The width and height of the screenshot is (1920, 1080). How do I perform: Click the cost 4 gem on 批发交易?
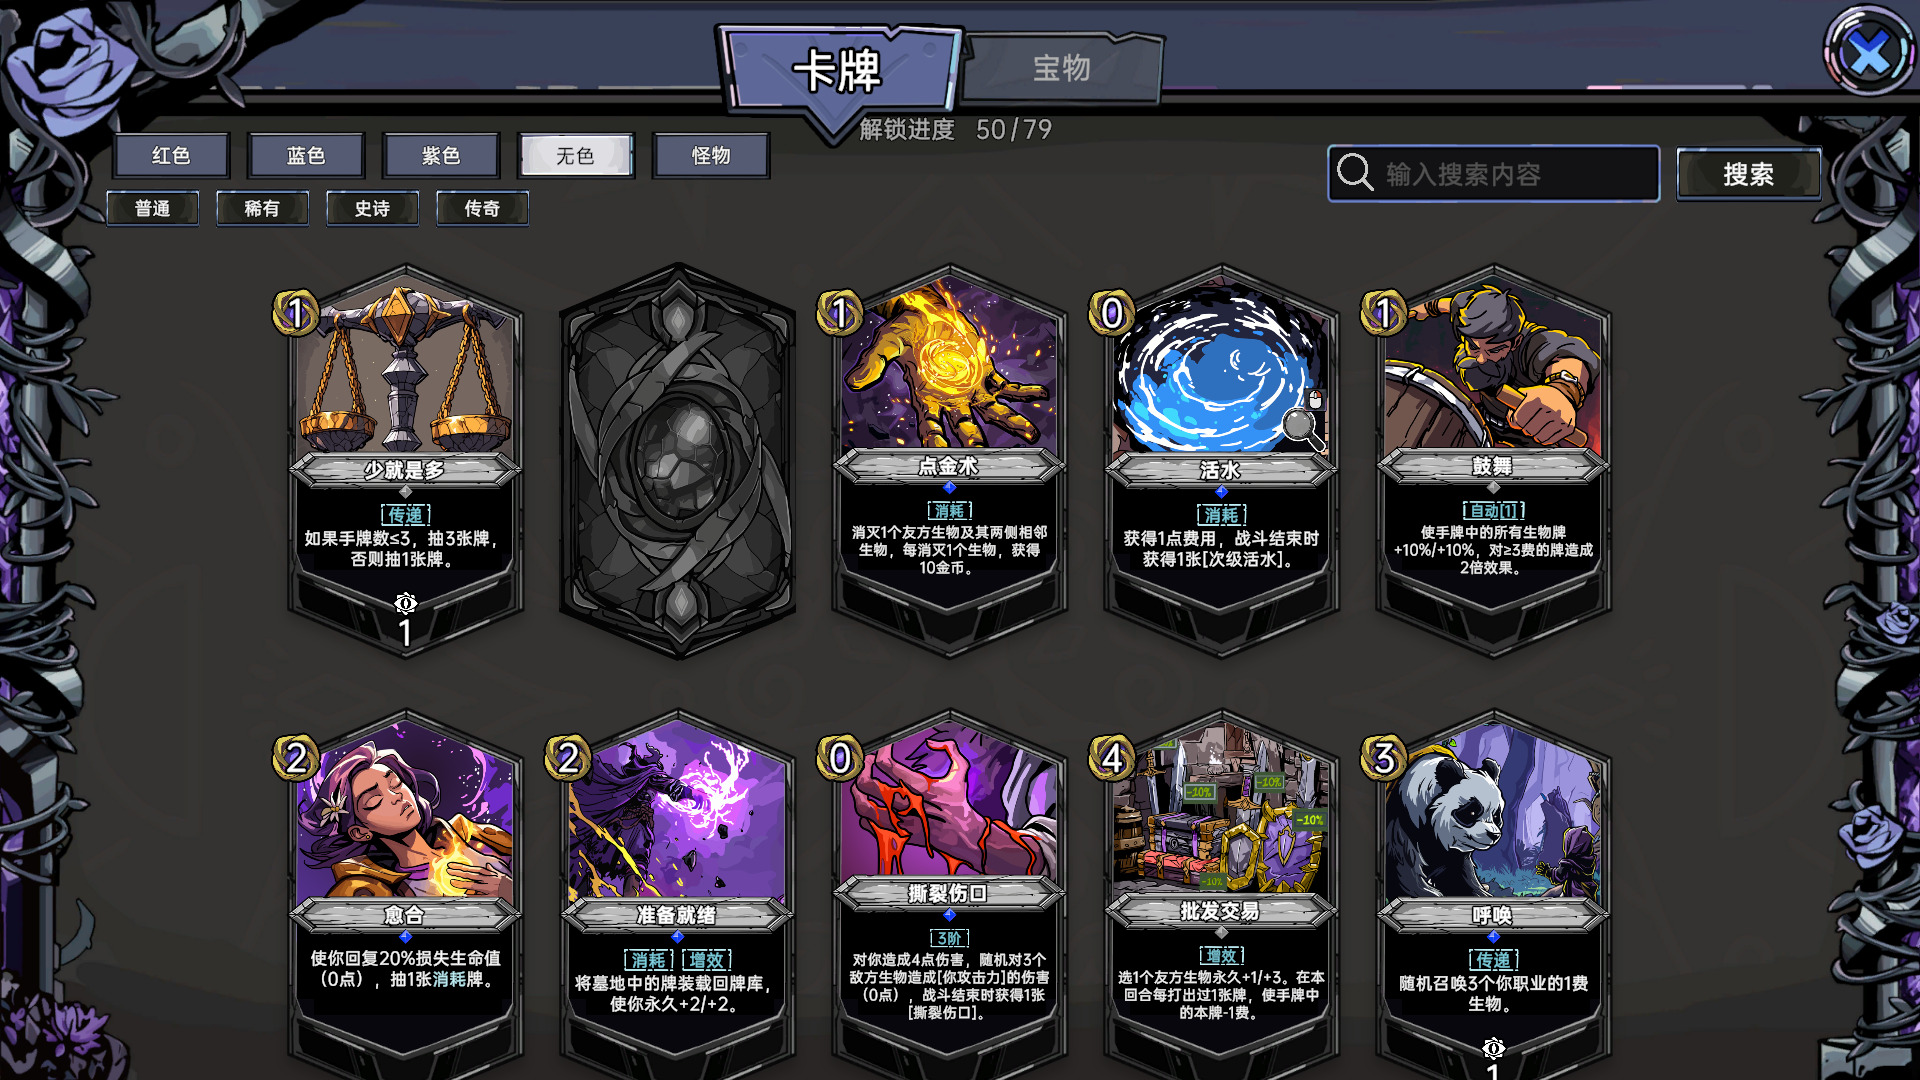1112,759
